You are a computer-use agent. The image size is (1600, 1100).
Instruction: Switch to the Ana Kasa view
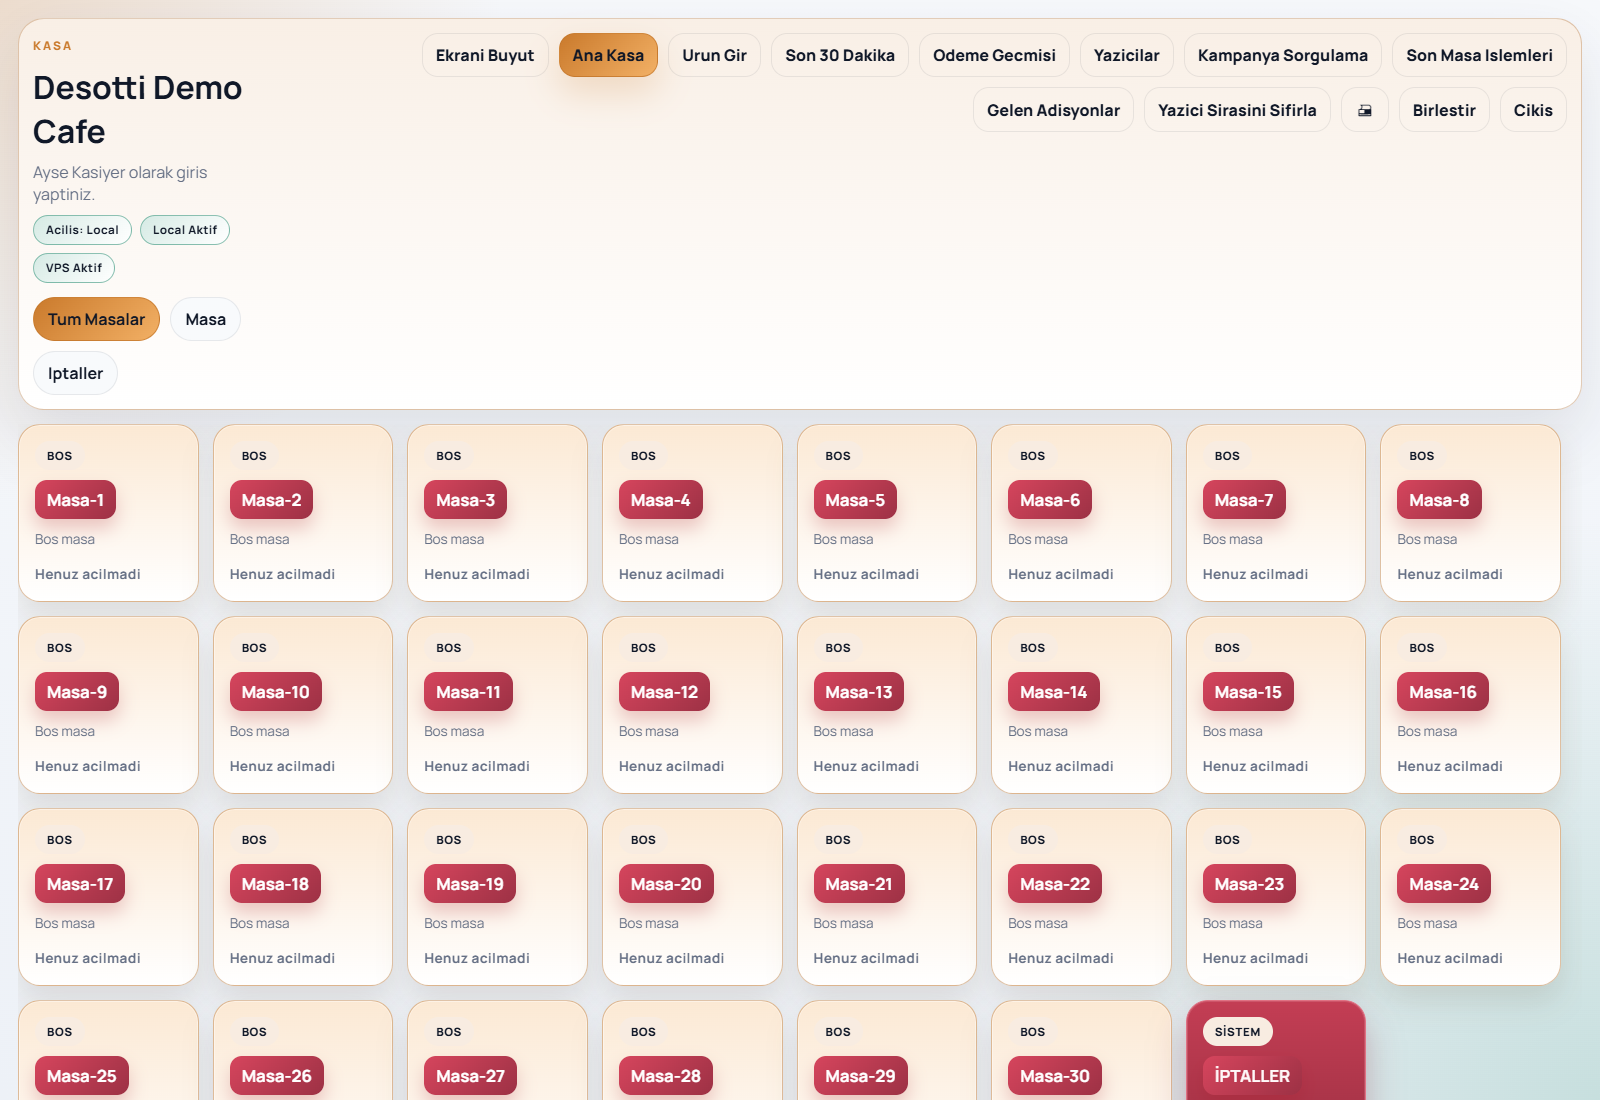608,55
